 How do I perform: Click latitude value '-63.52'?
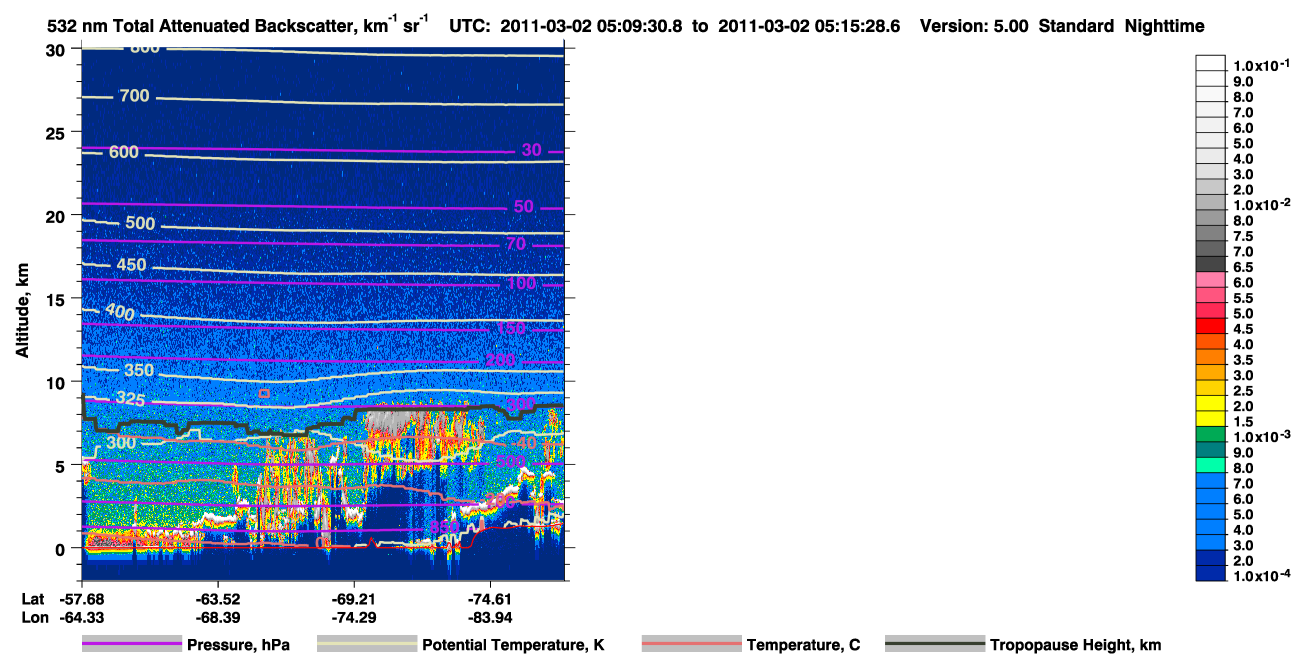(x=218, y=600)
